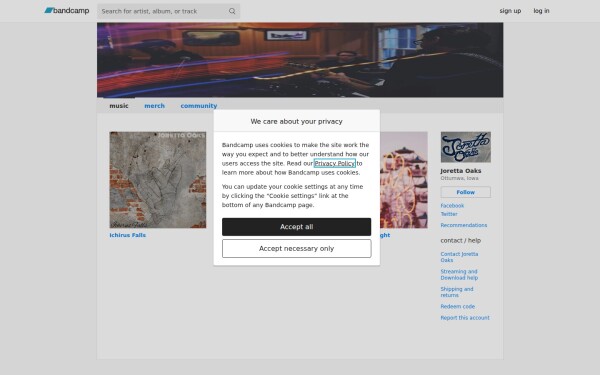Open the partially hidden carnival album cover
The image size is (600, 375).
(x=404, y=180)
